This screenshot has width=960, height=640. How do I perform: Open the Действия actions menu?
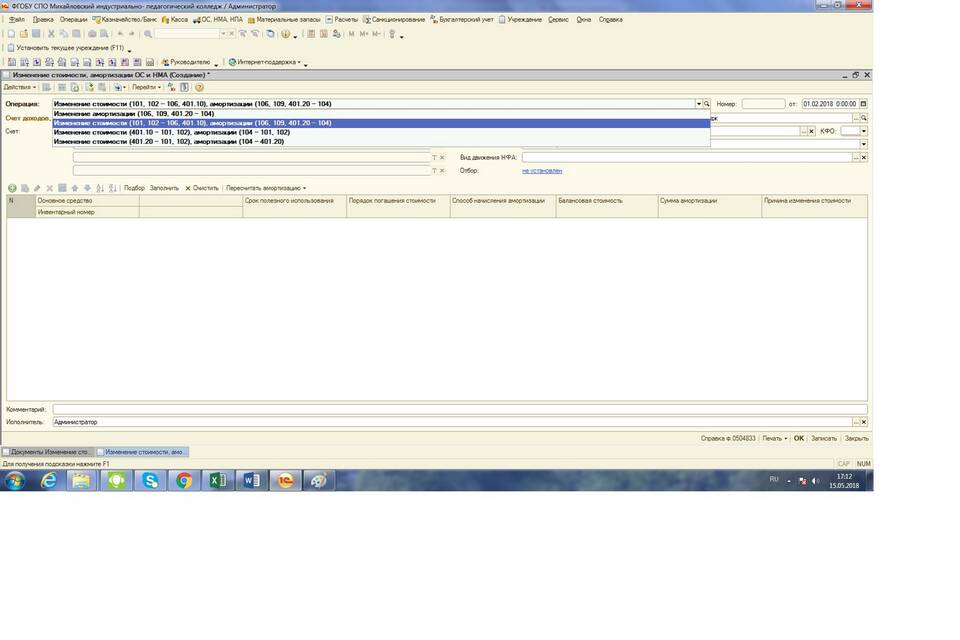20,87
